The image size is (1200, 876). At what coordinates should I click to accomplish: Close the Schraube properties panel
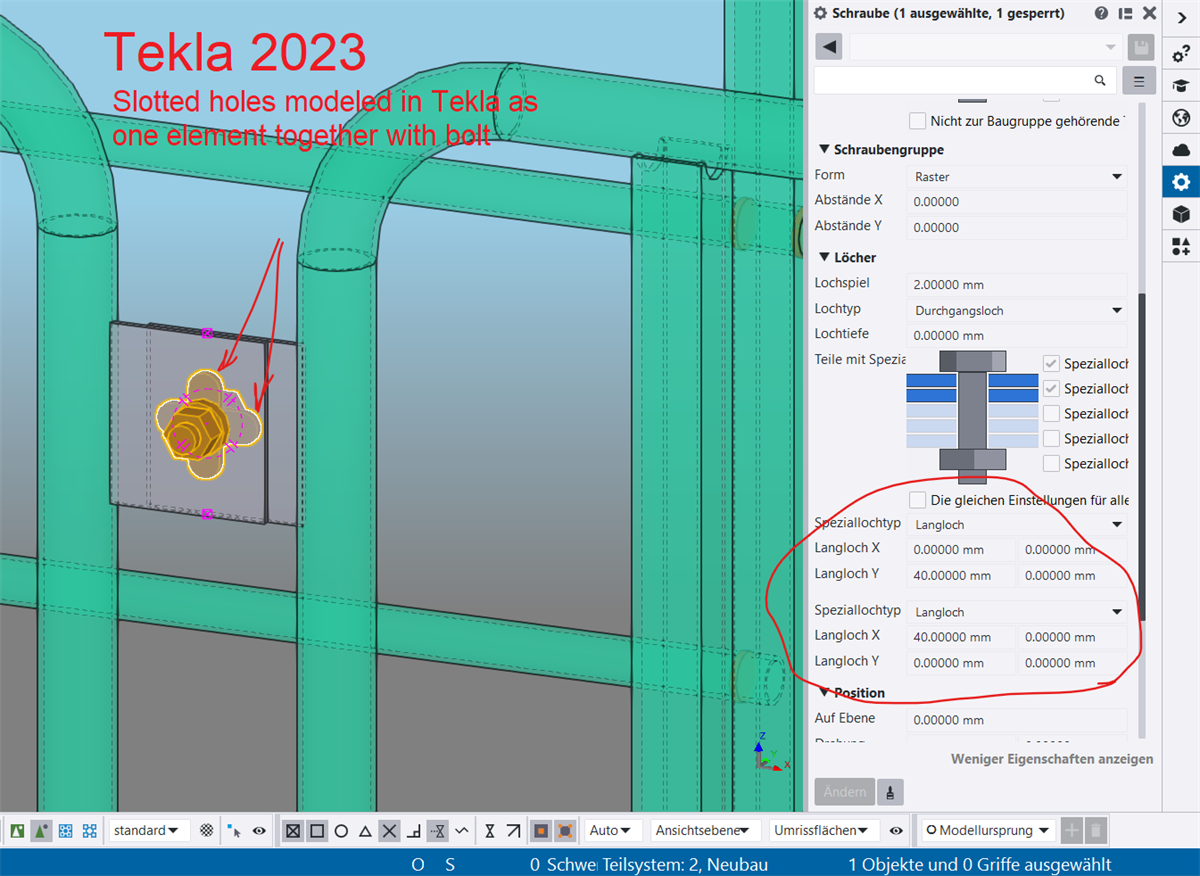pos(1149,13)
